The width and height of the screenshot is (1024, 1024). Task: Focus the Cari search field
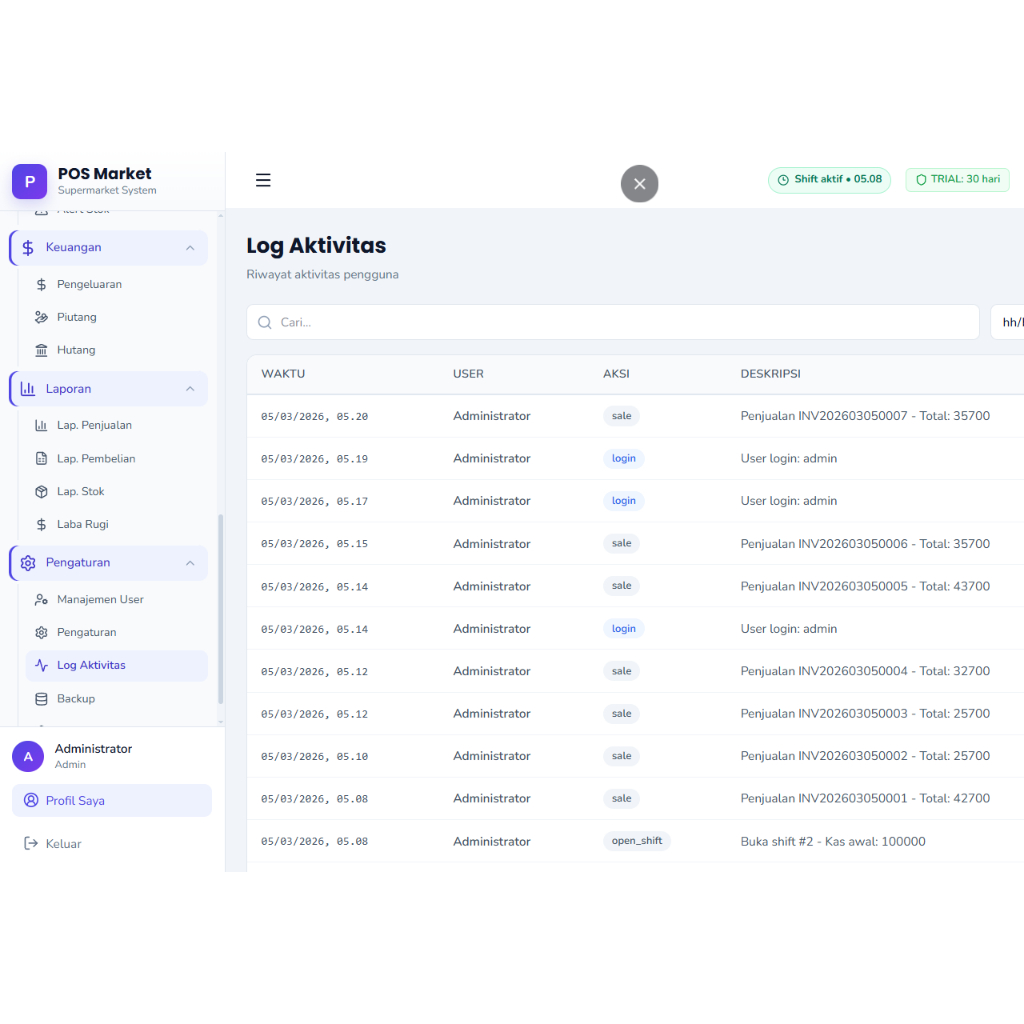point(613,322)
